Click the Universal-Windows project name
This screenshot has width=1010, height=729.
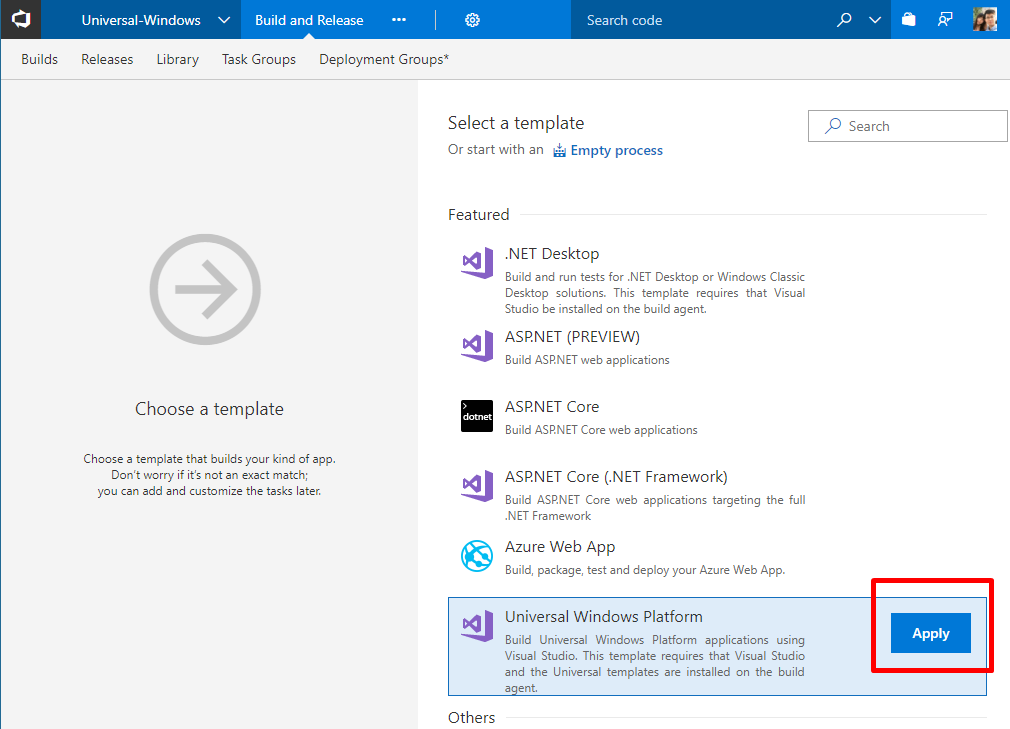(x=141, y=20)
